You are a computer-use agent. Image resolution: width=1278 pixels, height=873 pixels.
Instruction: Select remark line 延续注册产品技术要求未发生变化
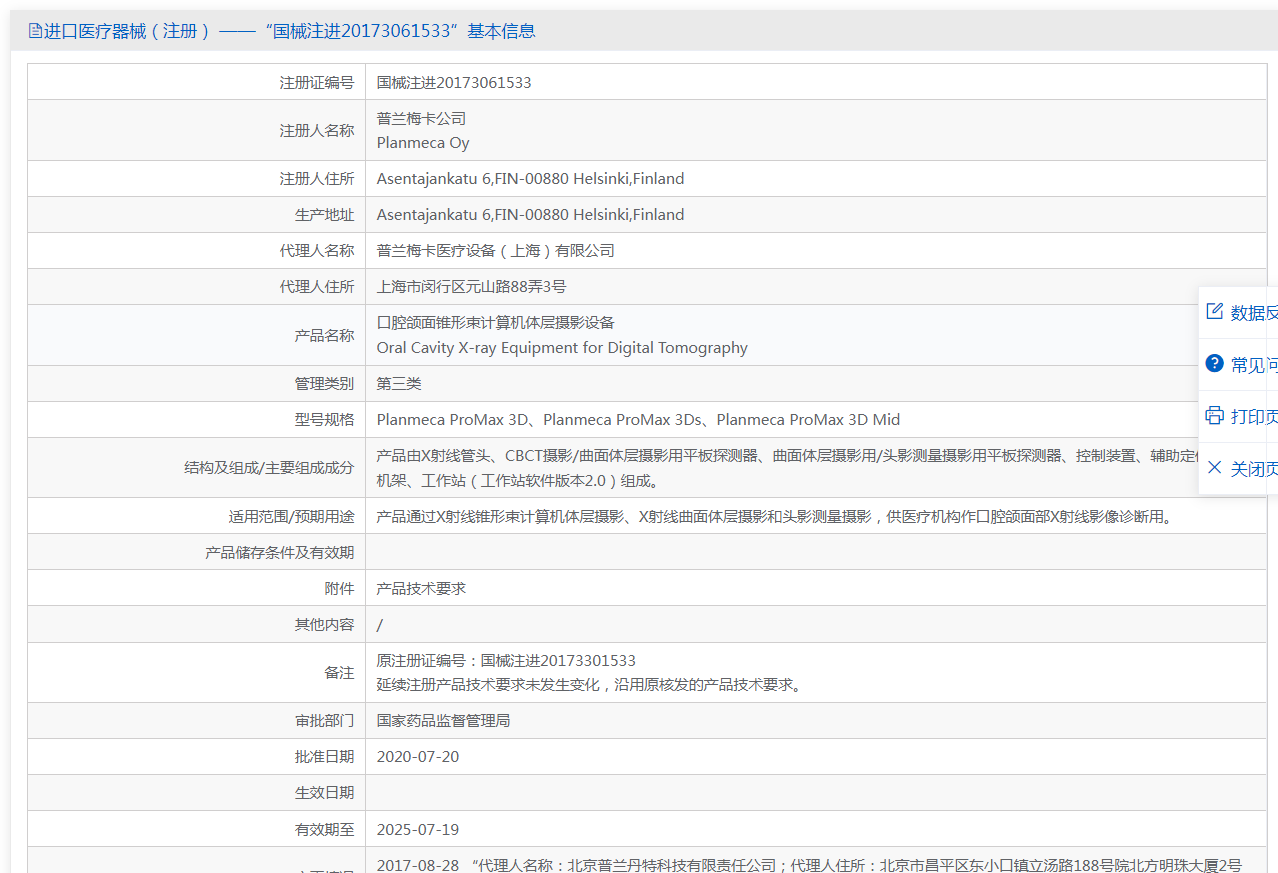(x=589, y=685)
